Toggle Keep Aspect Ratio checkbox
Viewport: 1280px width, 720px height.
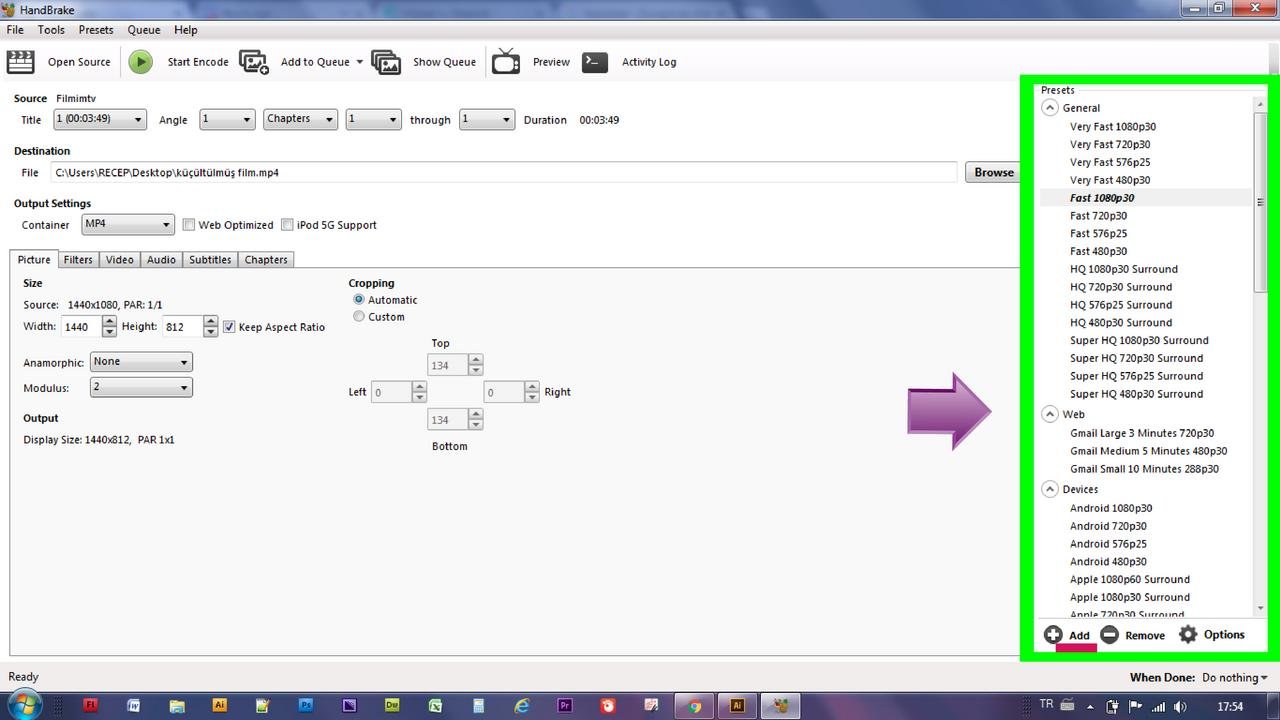229,327
